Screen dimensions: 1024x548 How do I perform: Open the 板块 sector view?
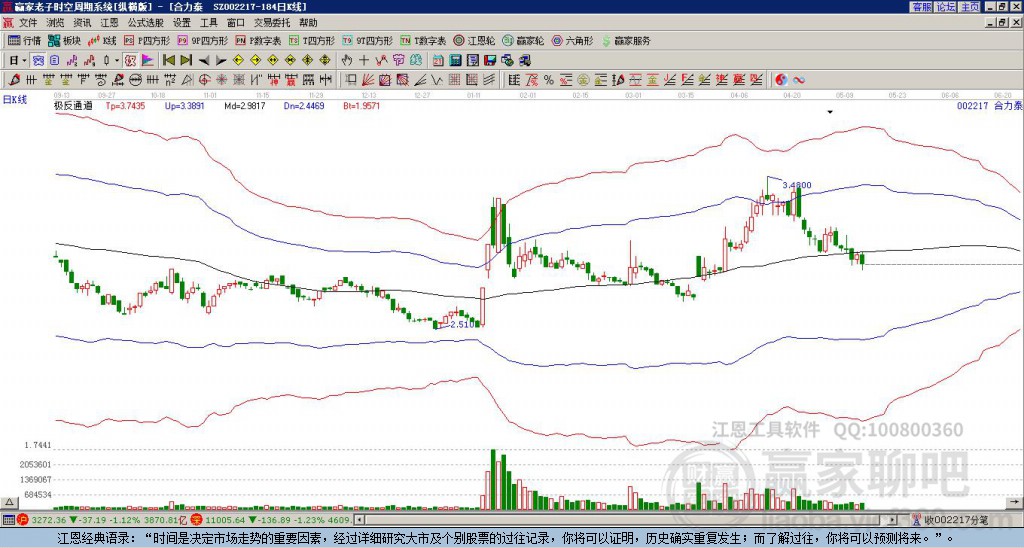[x=64, y=40]
